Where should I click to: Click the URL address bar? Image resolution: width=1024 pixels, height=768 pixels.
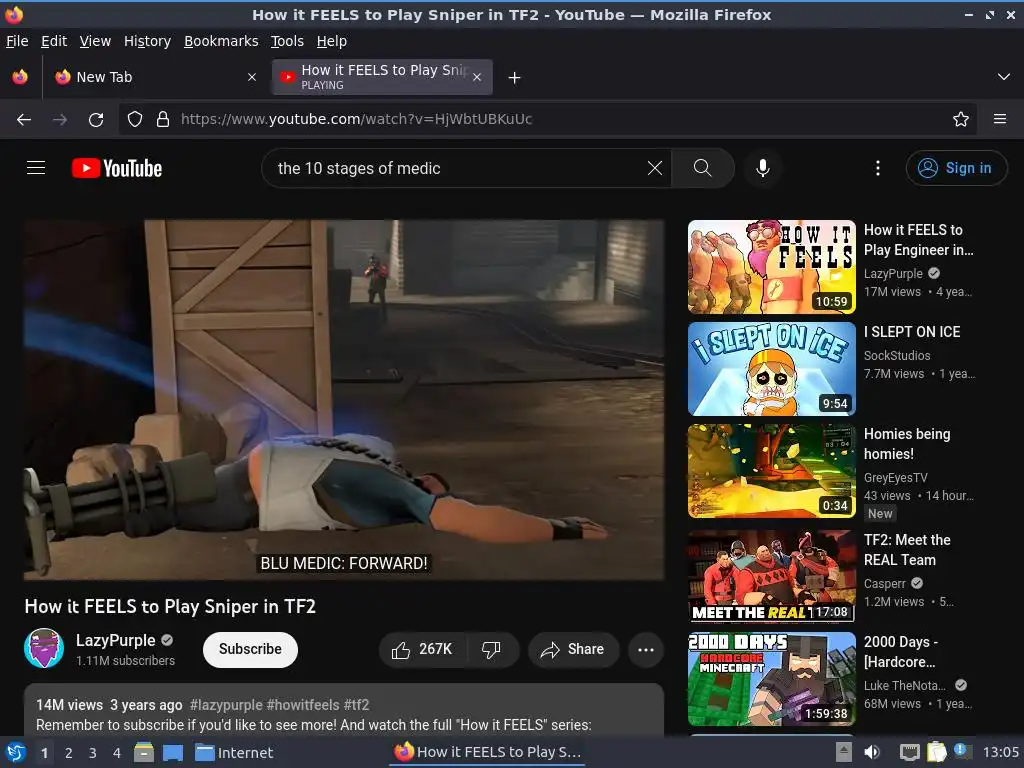[549, 119]
